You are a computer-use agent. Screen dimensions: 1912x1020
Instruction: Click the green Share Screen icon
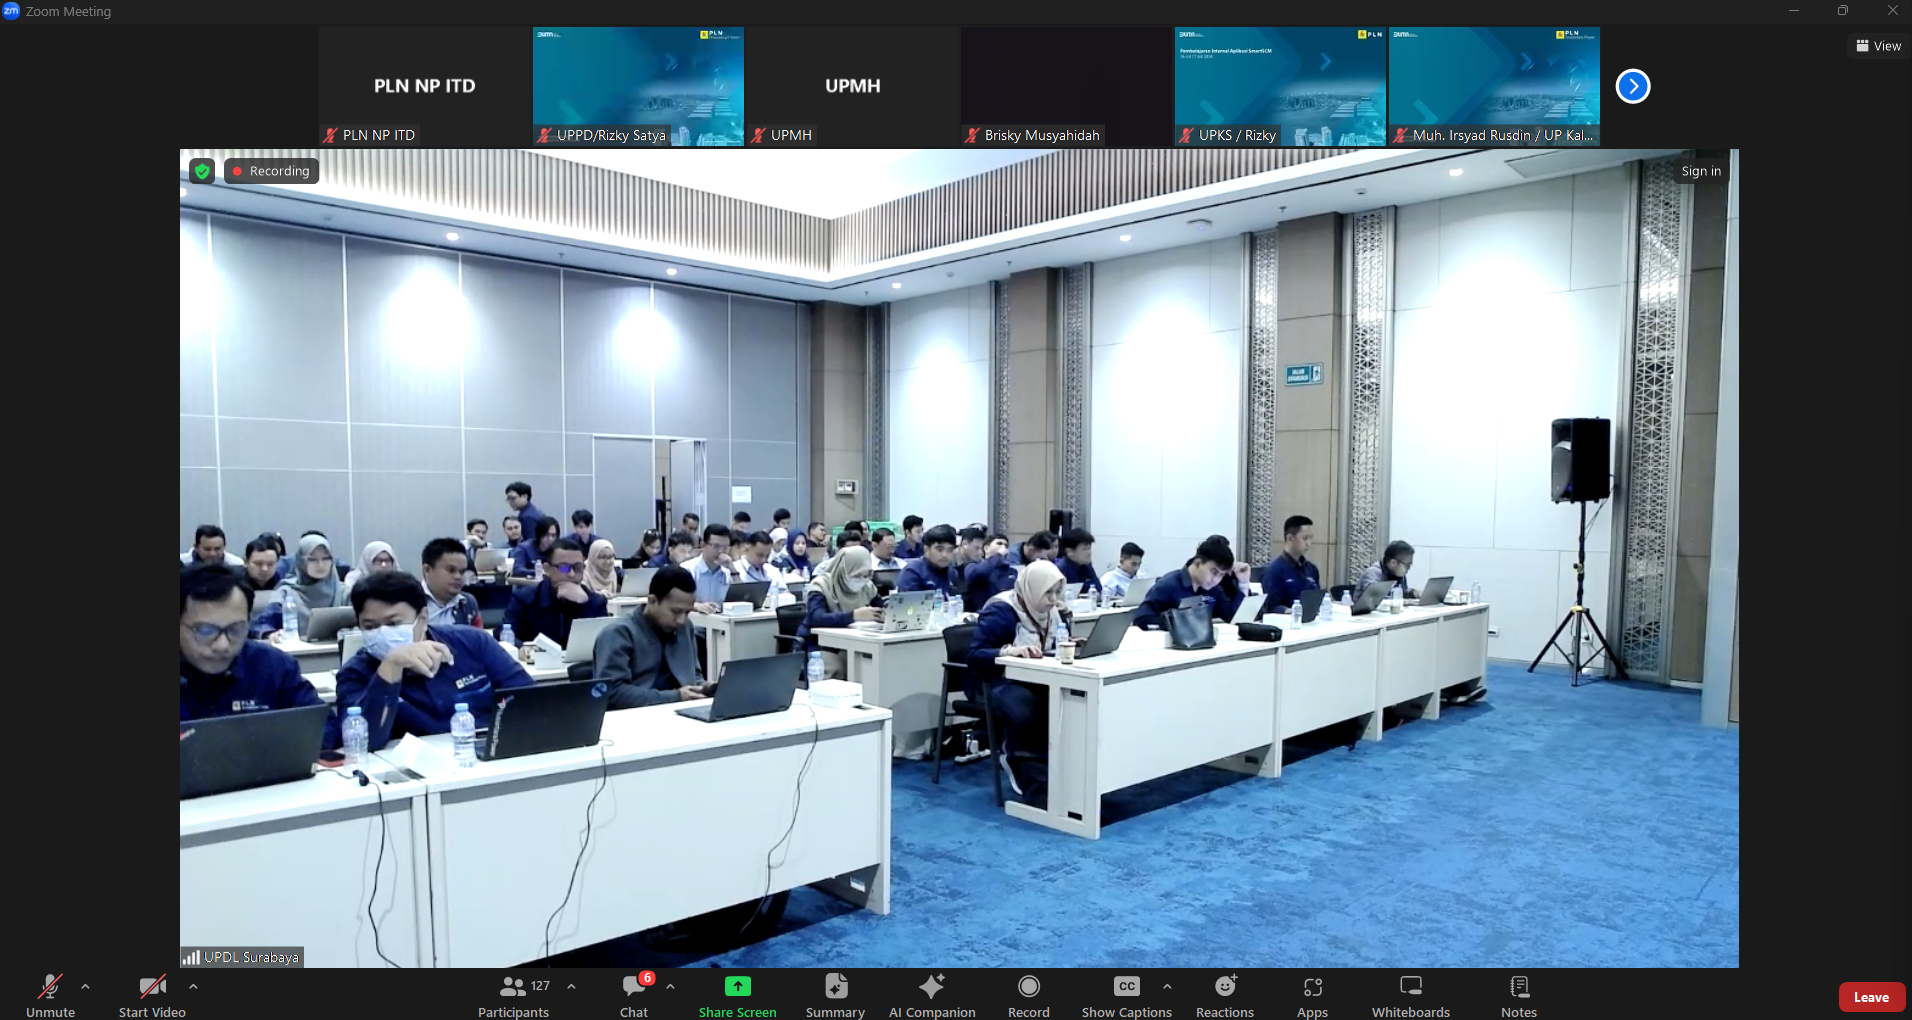(x=737, y=987)
